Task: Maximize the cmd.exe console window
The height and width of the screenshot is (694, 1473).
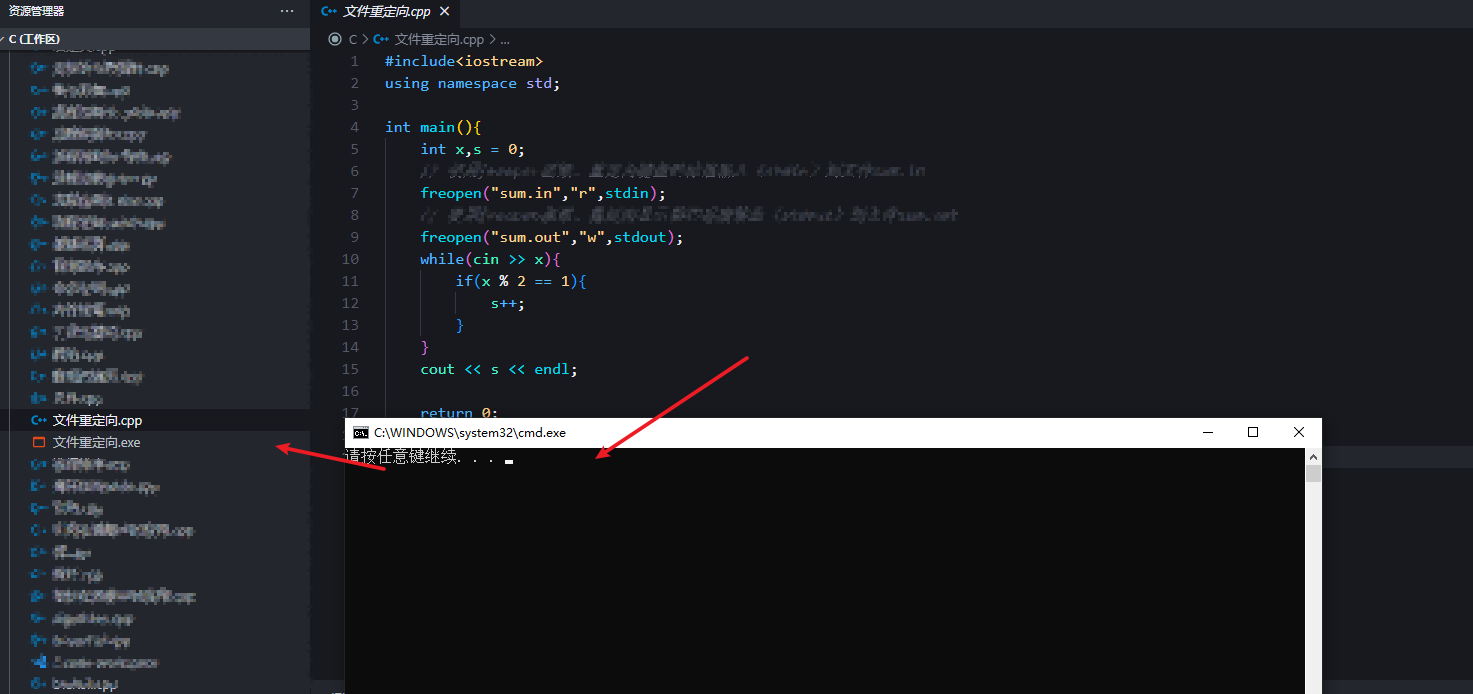Action: tap(1253, 432)
